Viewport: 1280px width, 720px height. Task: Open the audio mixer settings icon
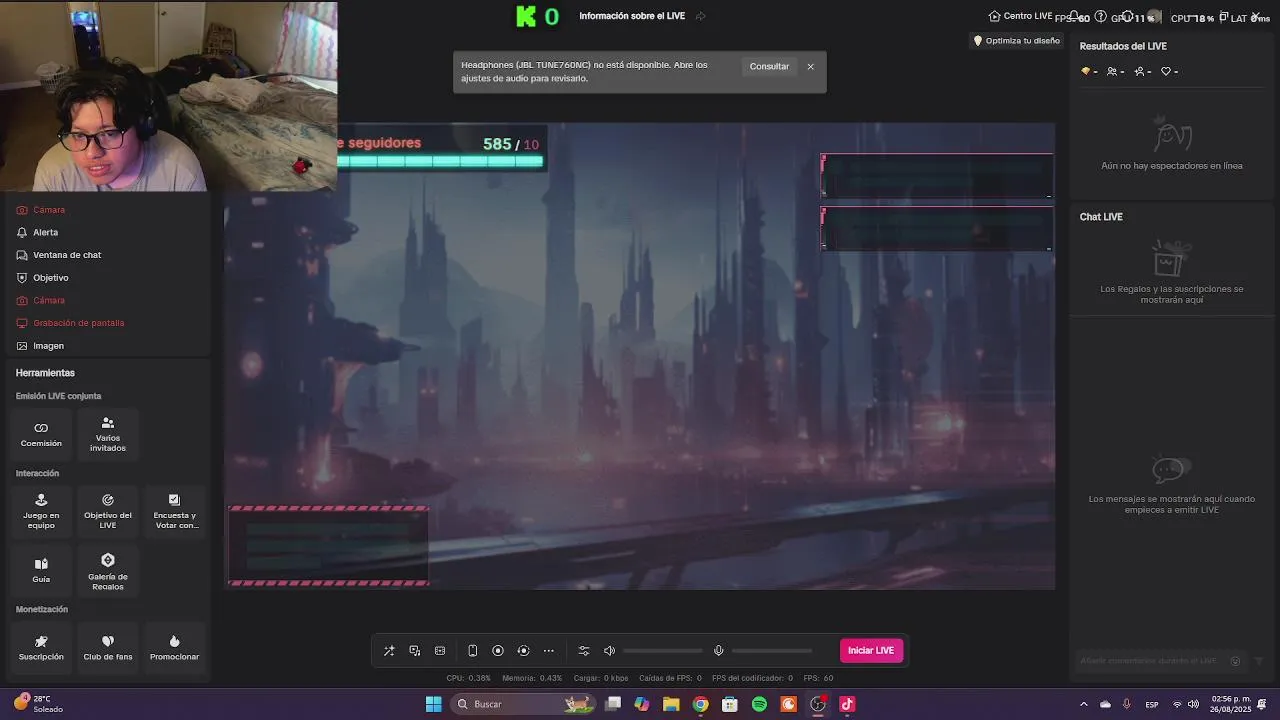(x=584, y=651)
